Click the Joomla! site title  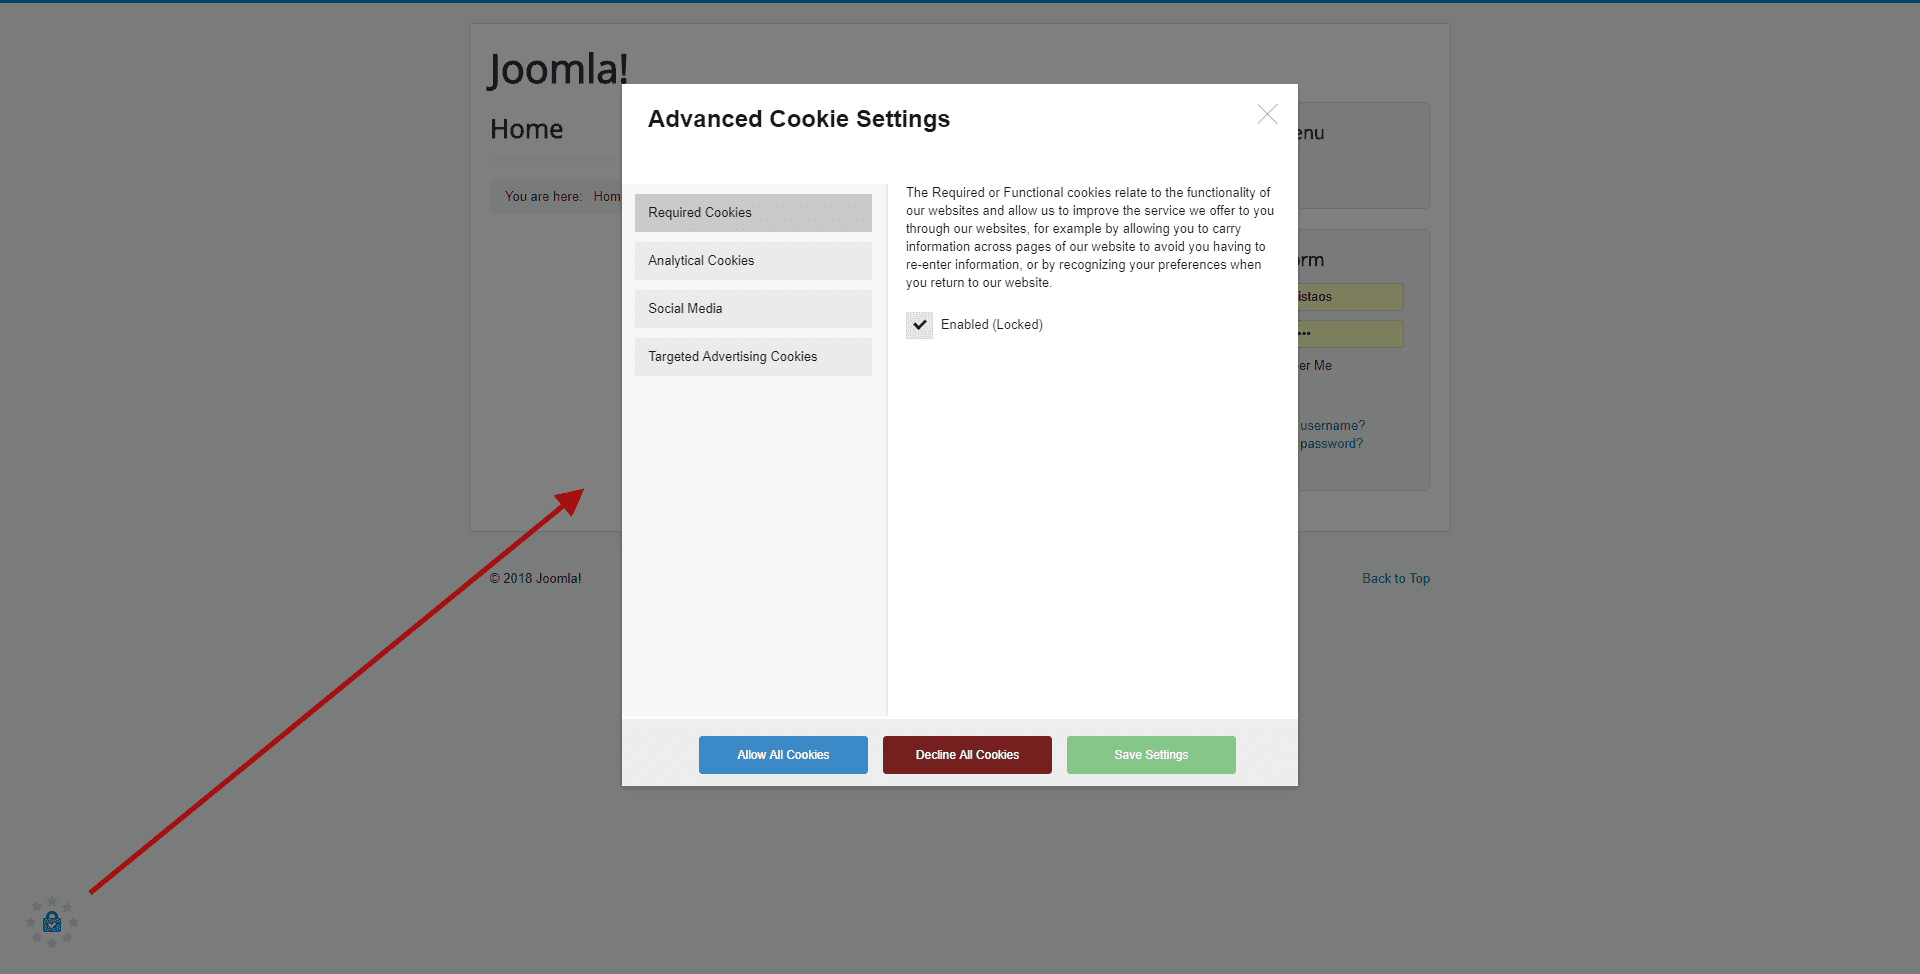coord(558,69)
